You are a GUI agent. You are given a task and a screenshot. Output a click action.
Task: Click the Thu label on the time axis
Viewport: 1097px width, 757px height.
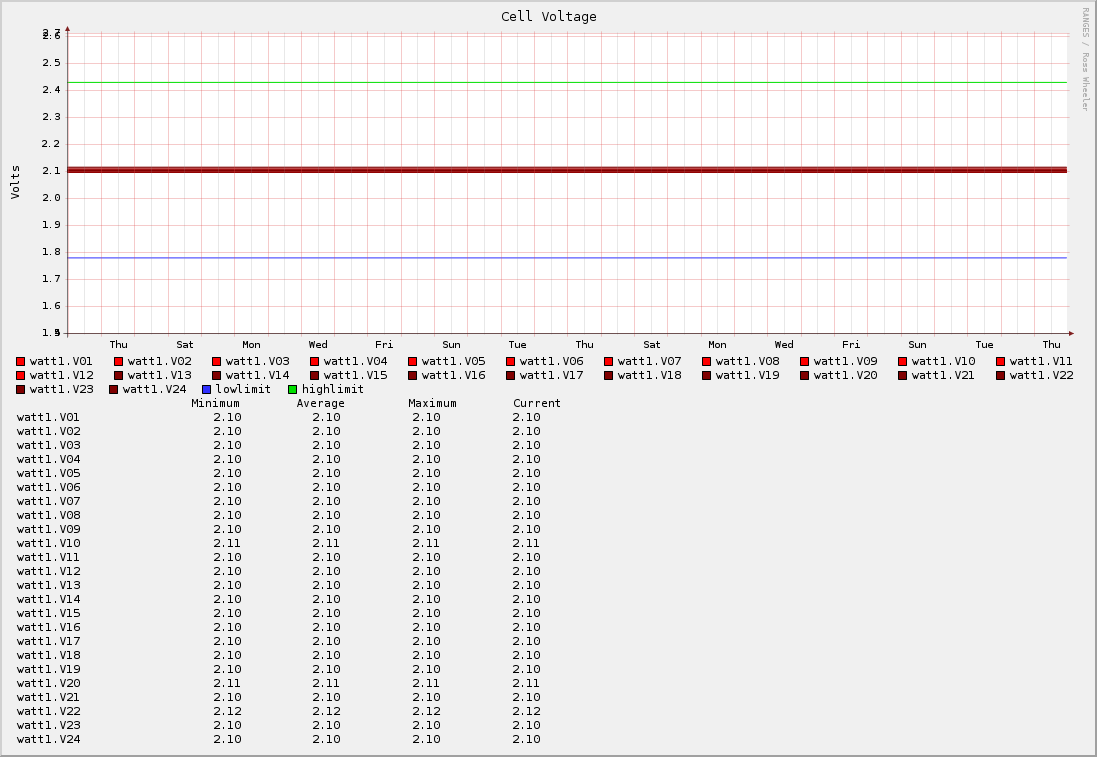point(118,344)
